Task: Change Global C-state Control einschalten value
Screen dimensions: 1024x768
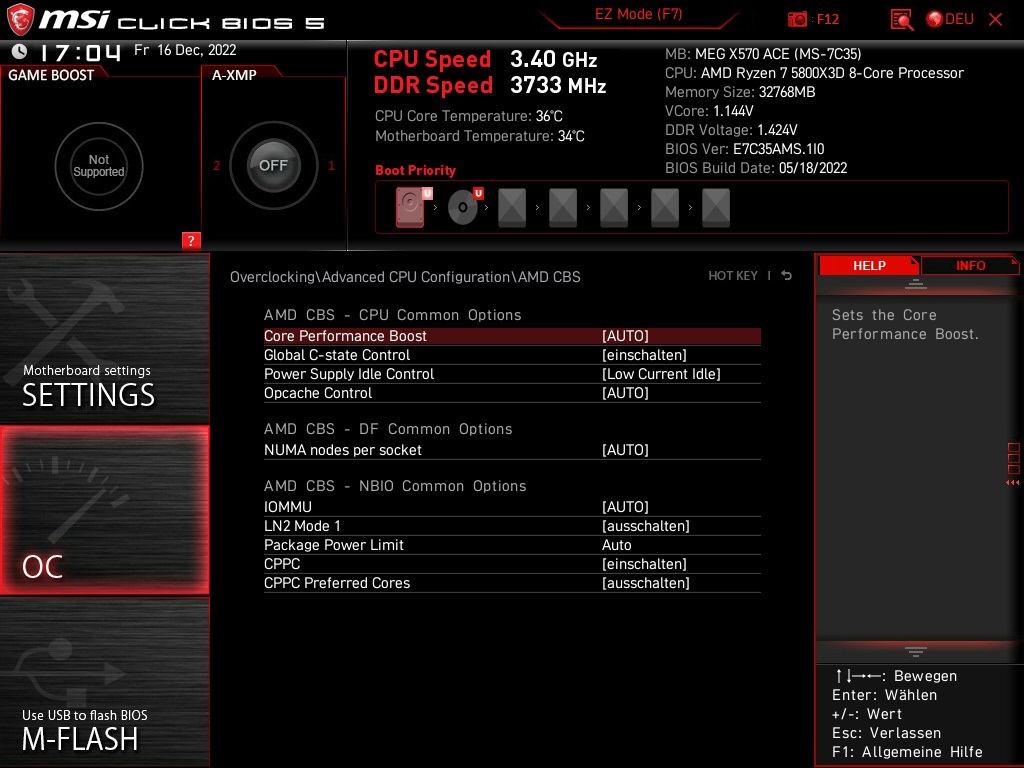Action: (644, 355)
